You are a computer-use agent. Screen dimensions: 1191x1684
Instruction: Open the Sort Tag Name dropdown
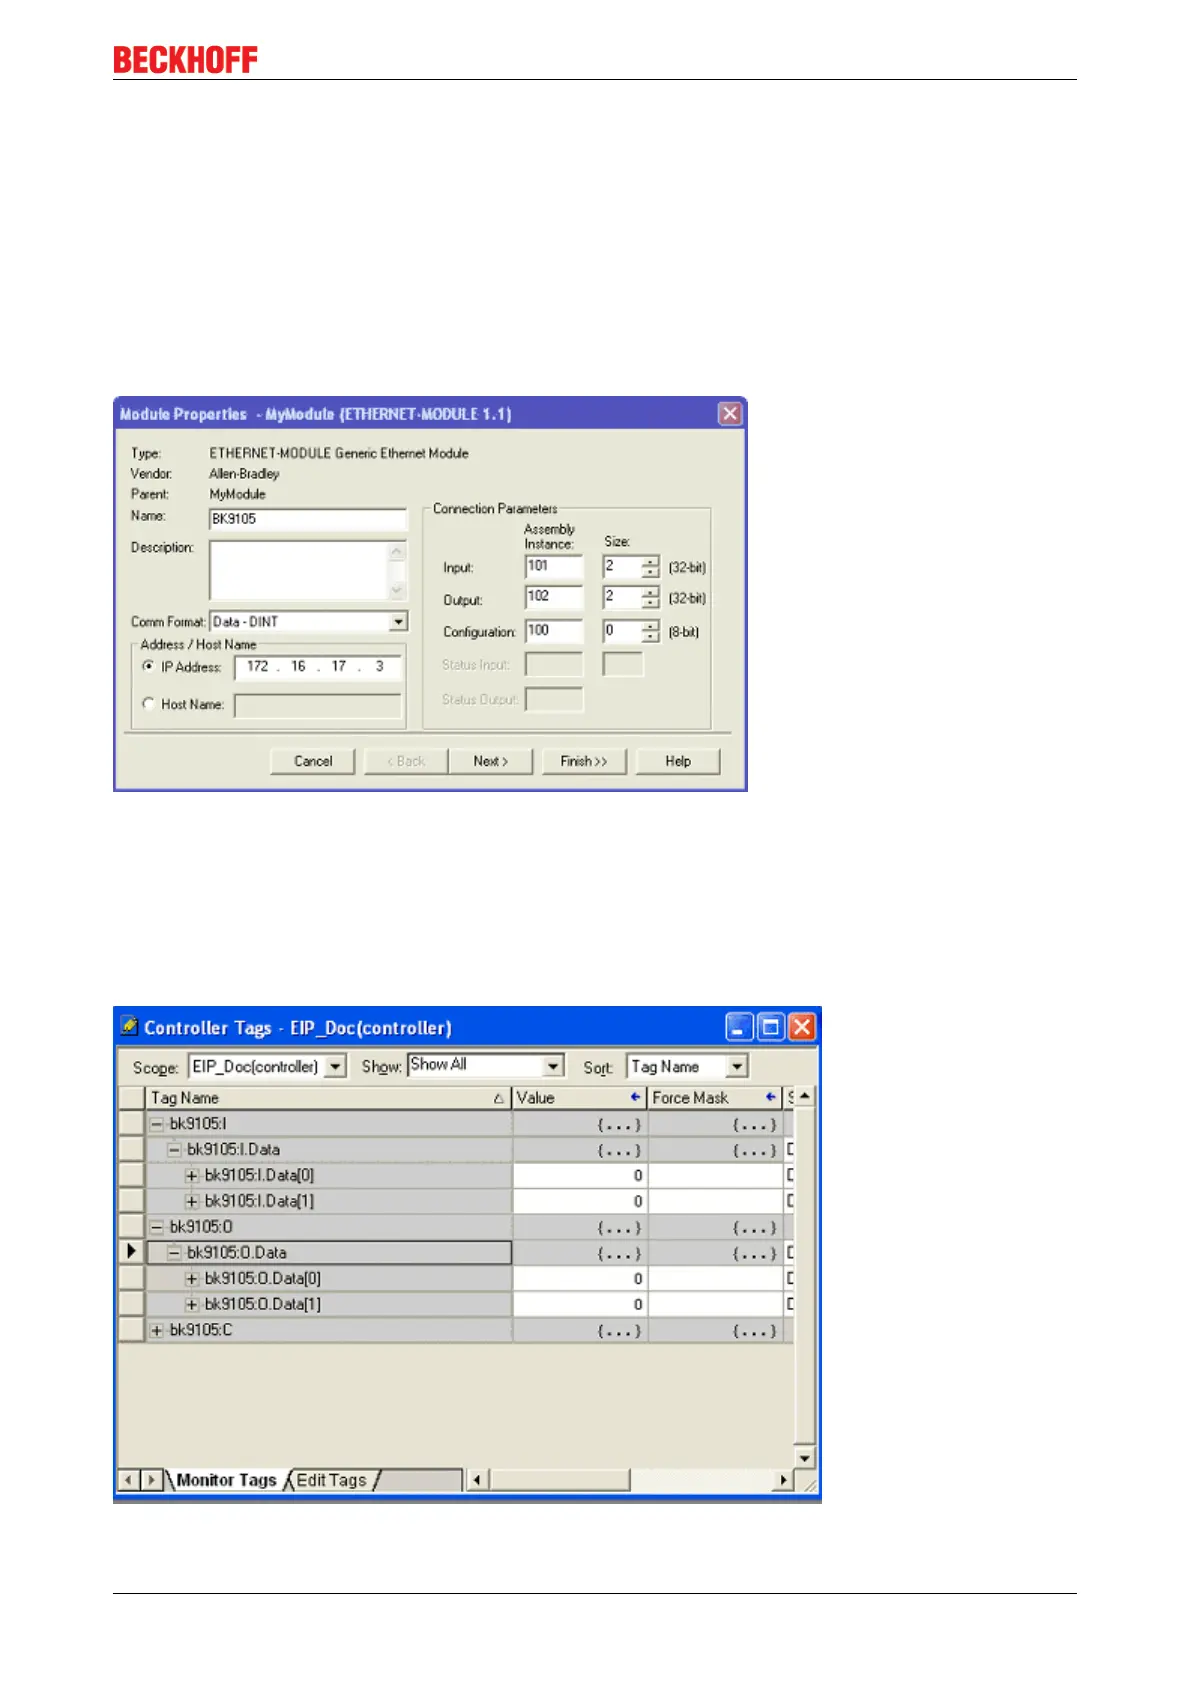click(x=737, y=1067)
